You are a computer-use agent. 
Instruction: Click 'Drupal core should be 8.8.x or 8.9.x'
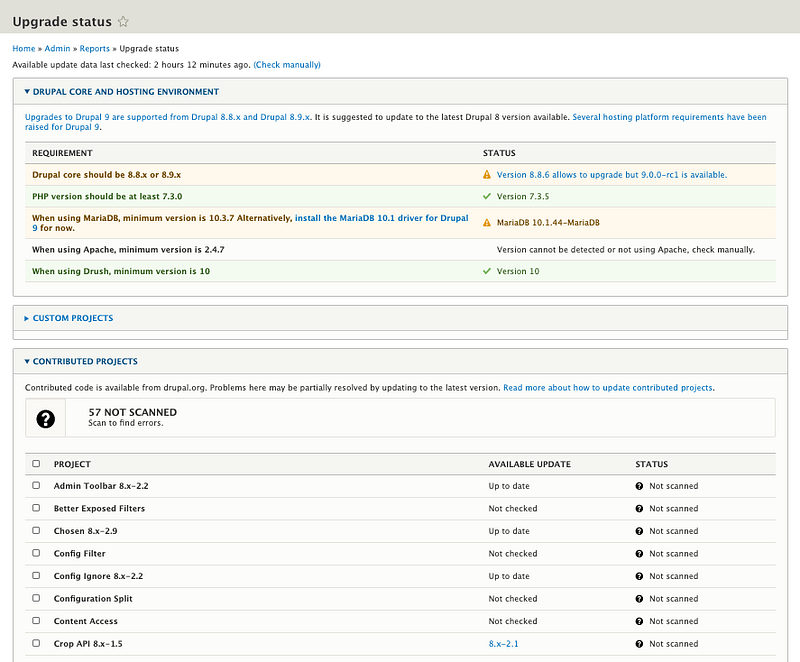pyautogui.click(x=107, y=175)
